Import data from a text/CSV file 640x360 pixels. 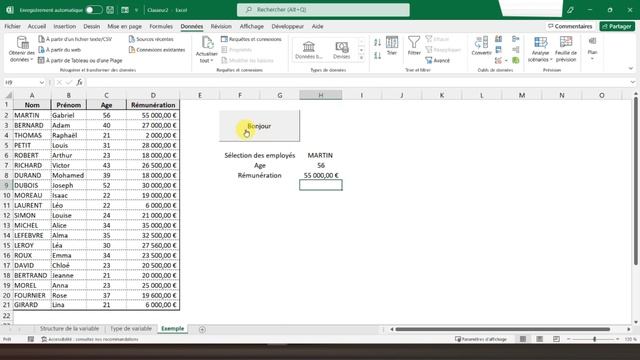click(x=75, y=39)
